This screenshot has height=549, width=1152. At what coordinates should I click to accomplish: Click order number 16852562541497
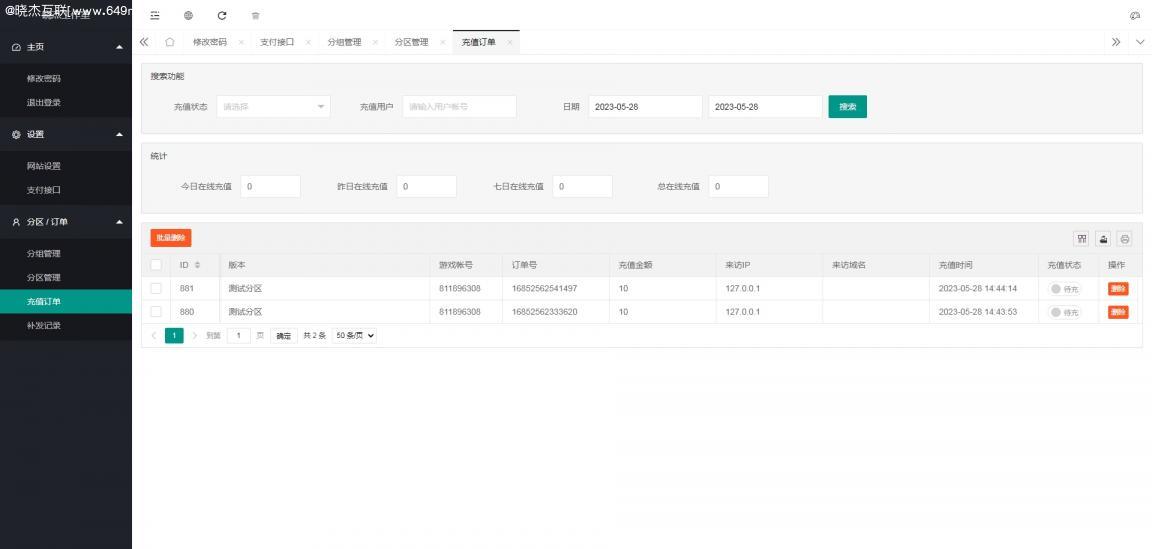click(544, 288)
